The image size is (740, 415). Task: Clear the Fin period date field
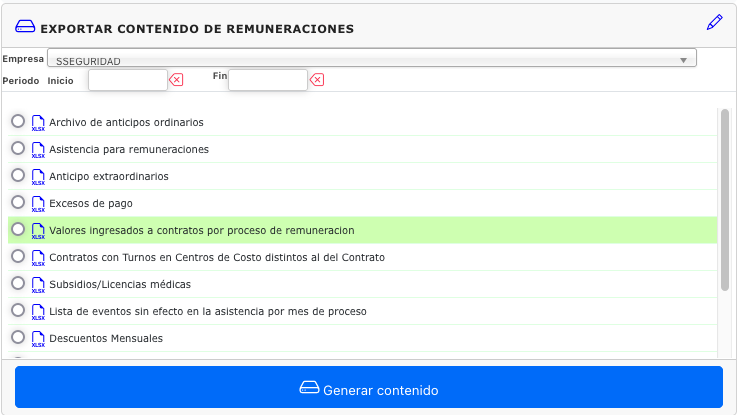point(316,80)
